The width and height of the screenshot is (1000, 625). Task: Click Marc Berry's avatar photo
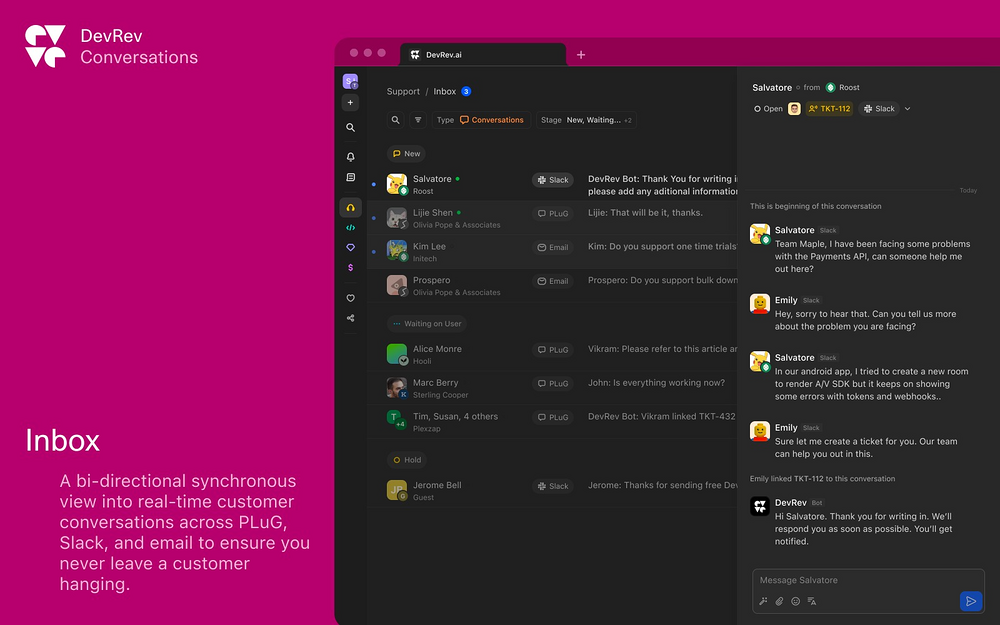pos(397,388)
